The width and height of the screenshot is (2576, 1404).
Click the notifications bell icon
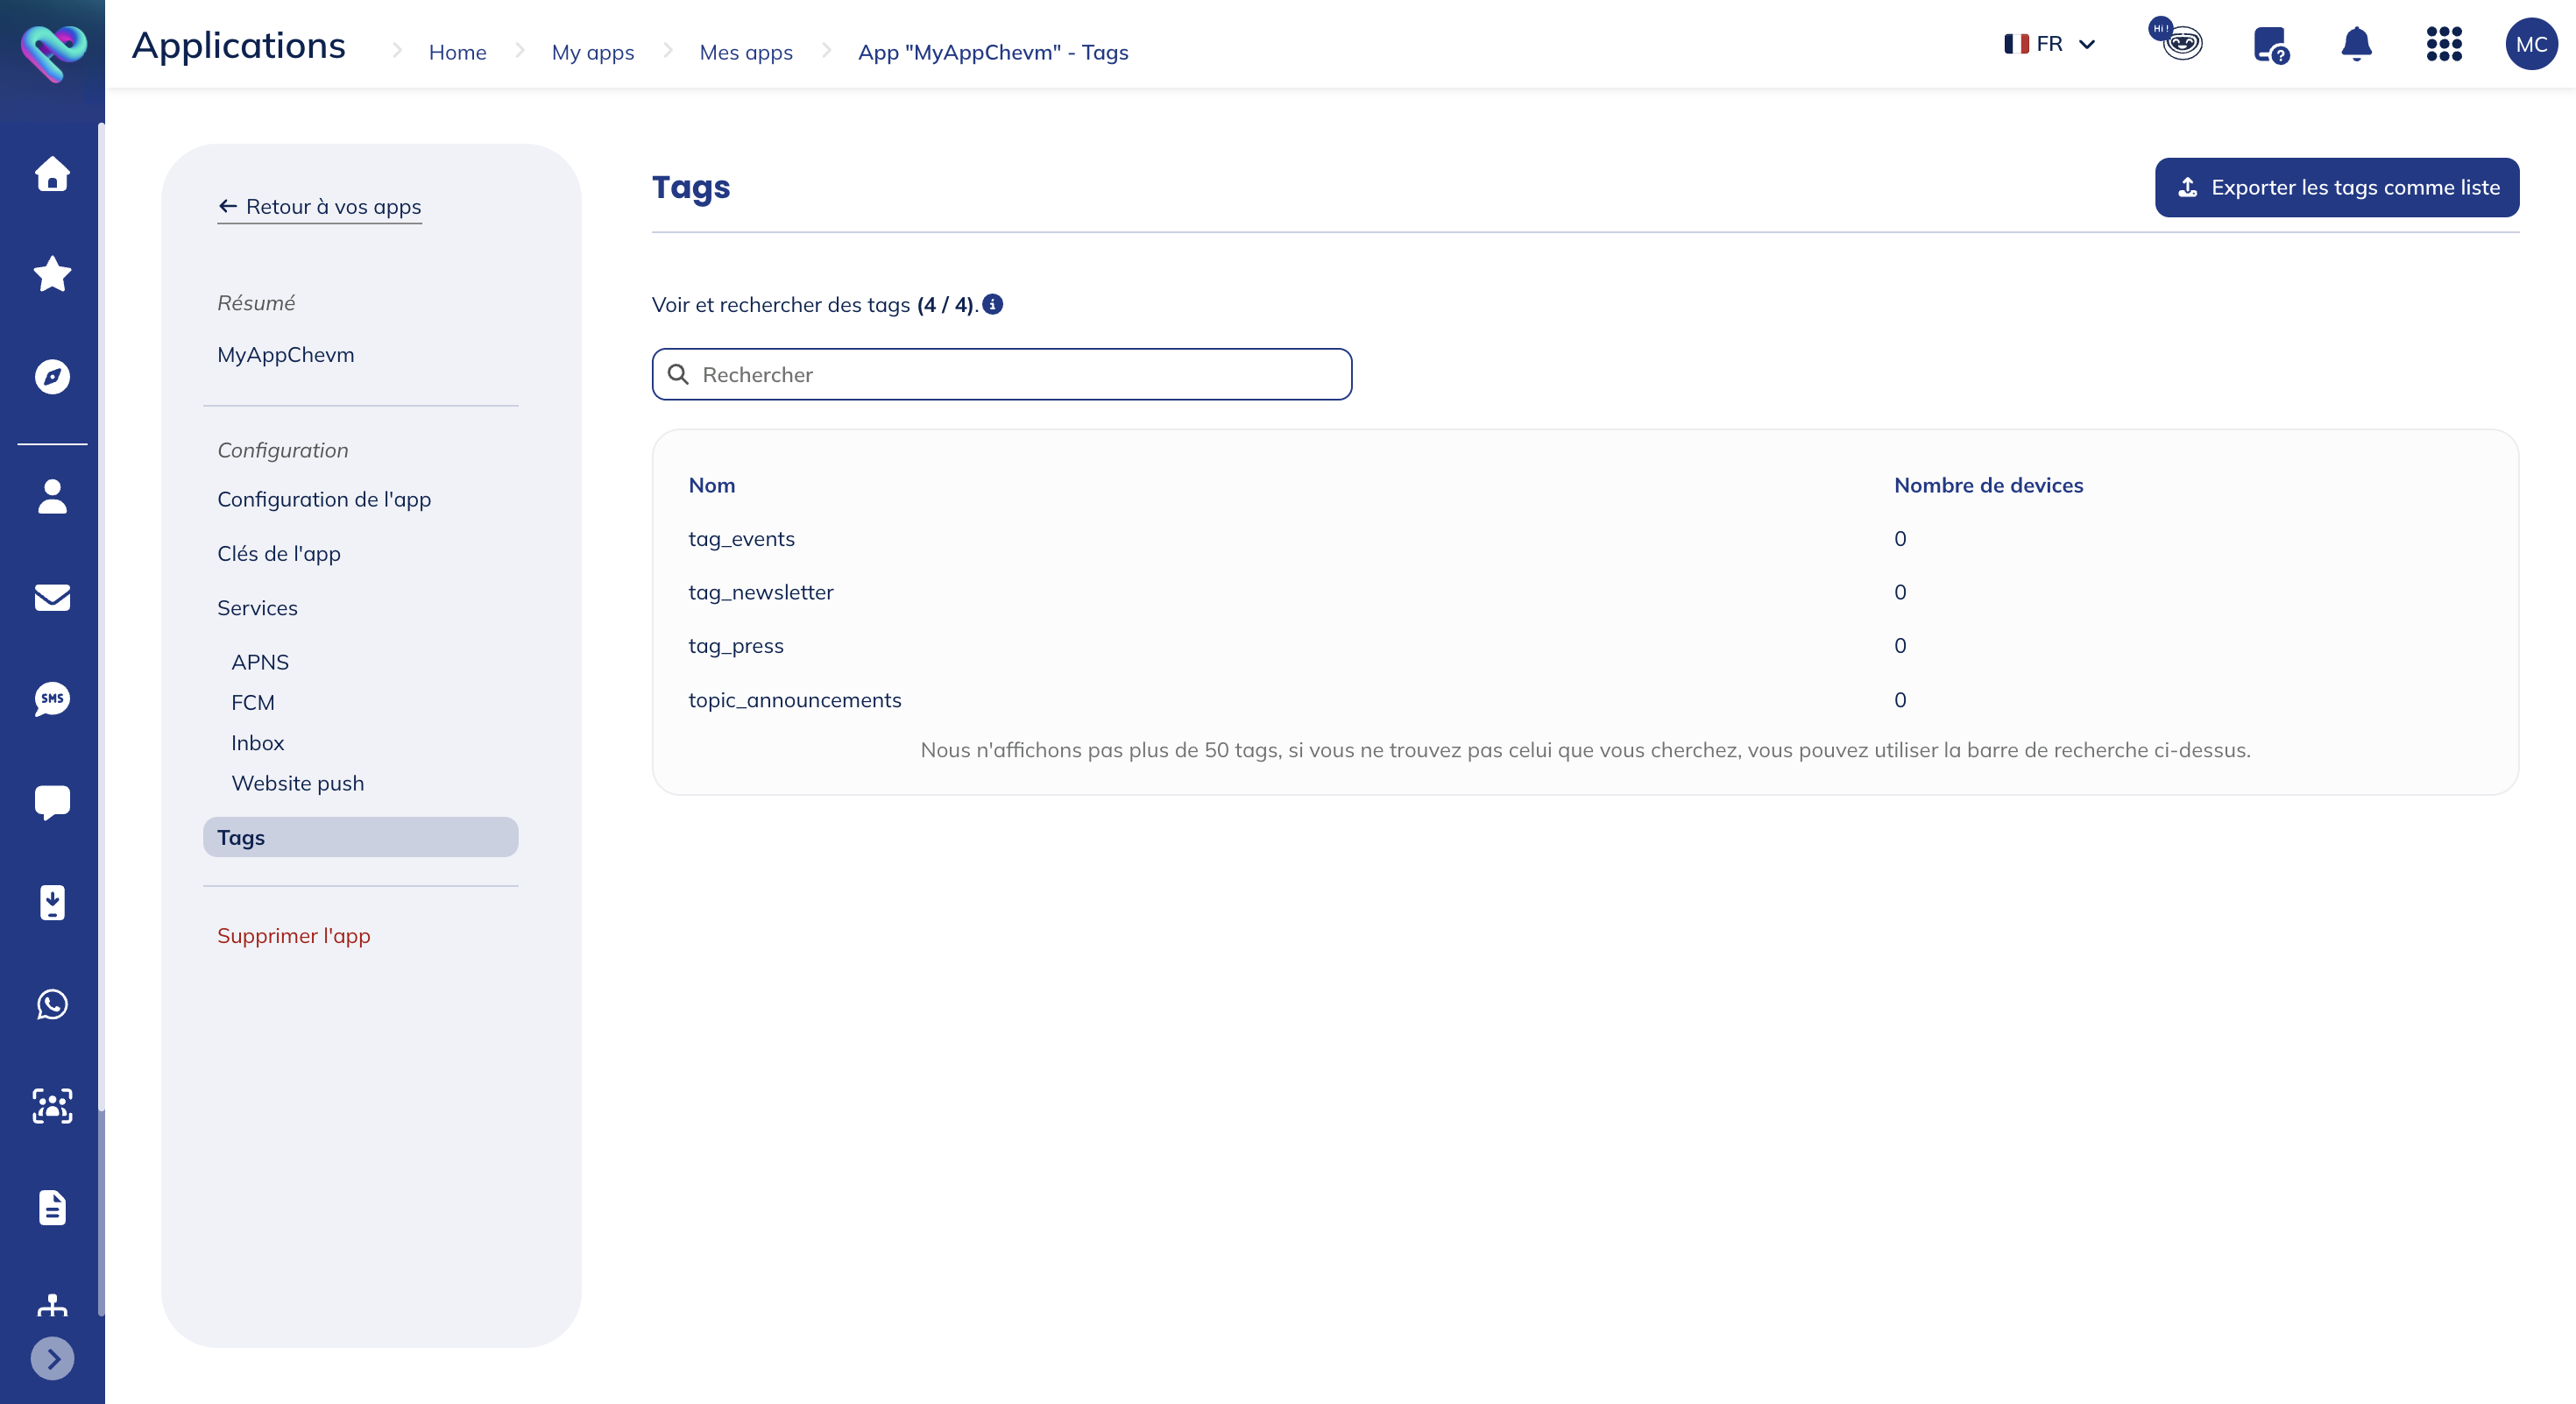[x=2356, y=44]
